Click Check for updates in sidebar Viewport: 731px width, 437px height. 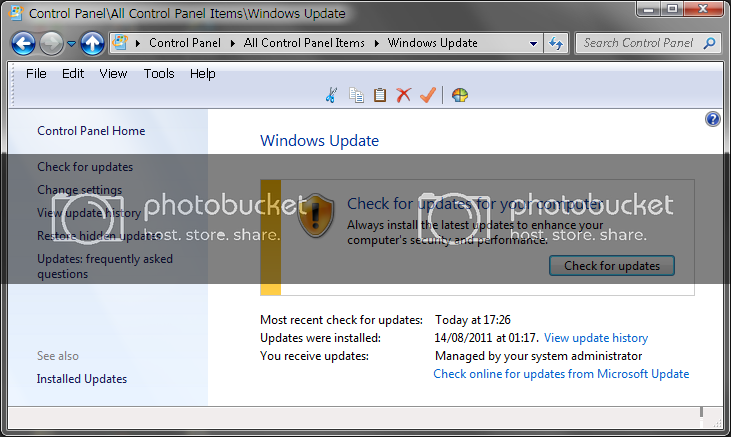click(85, 167)
